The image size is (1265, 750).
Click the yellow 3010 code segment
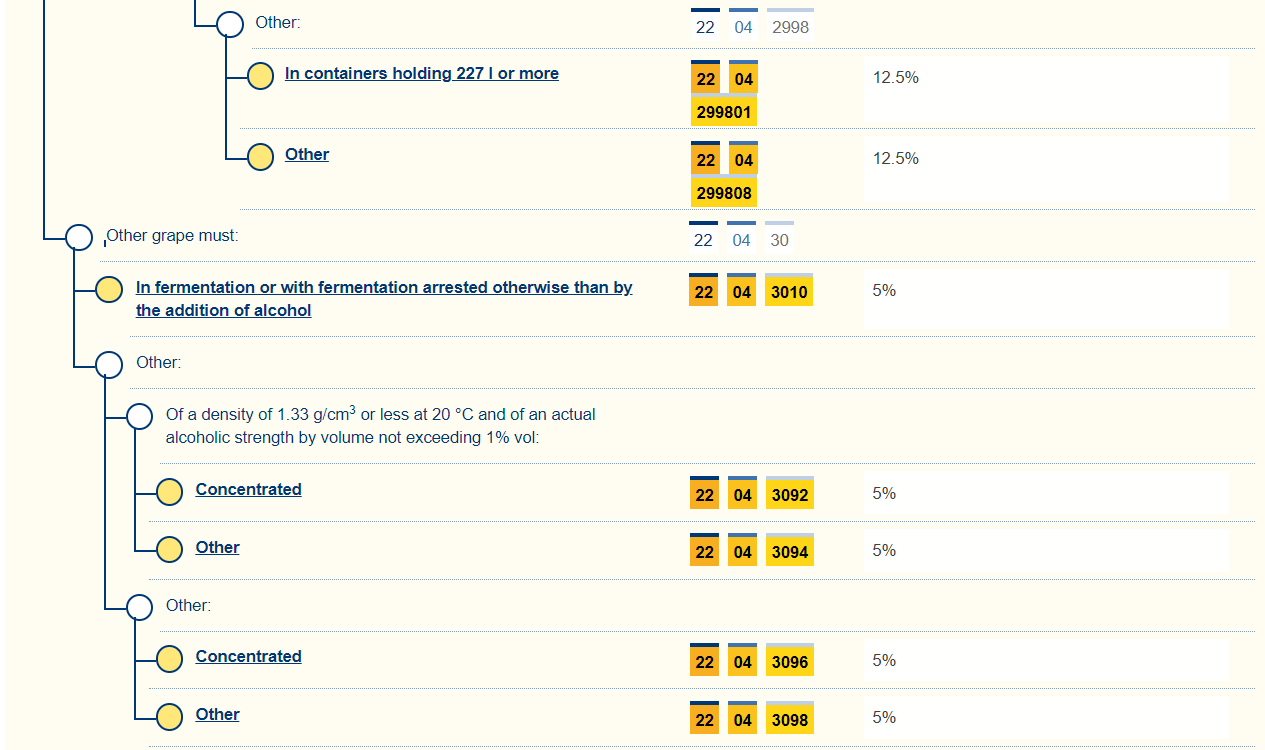click(x=789, y=292)
